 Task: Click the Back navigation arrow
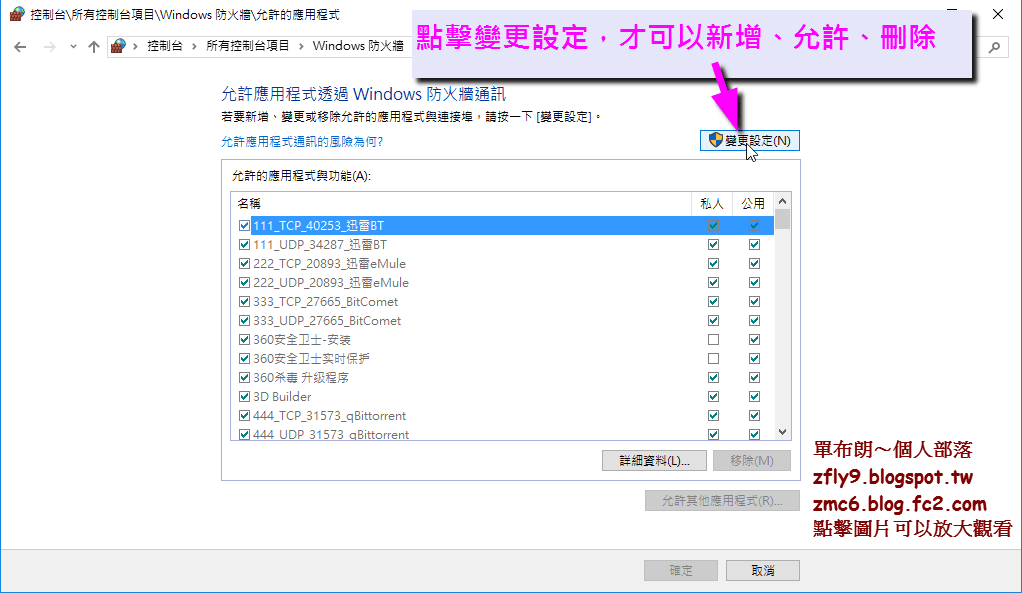(x=20, y=47)
